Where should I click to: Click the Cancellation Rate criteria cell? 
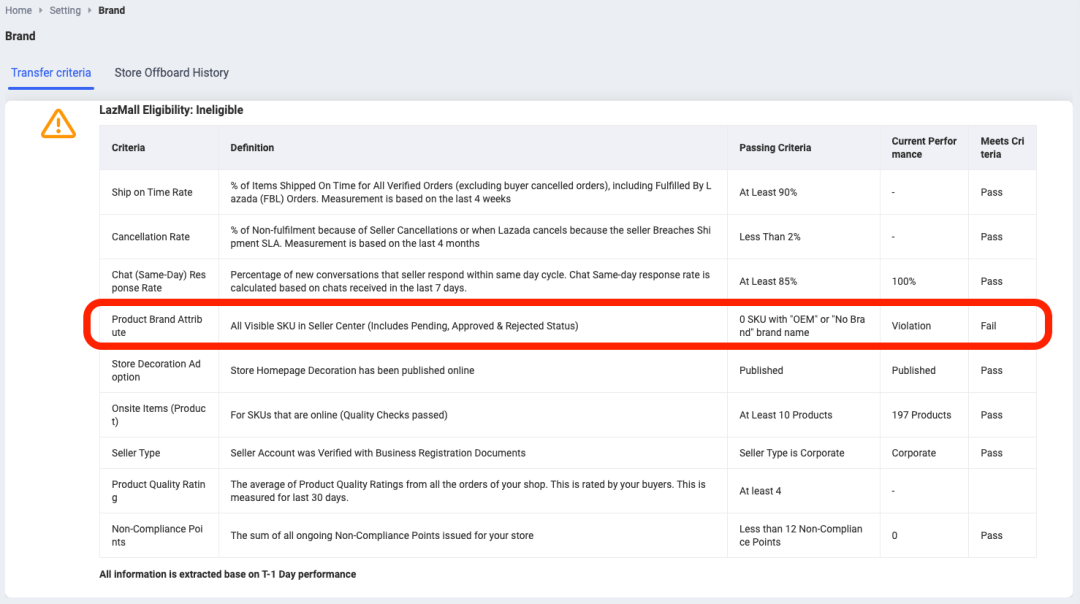pos(150,237)
